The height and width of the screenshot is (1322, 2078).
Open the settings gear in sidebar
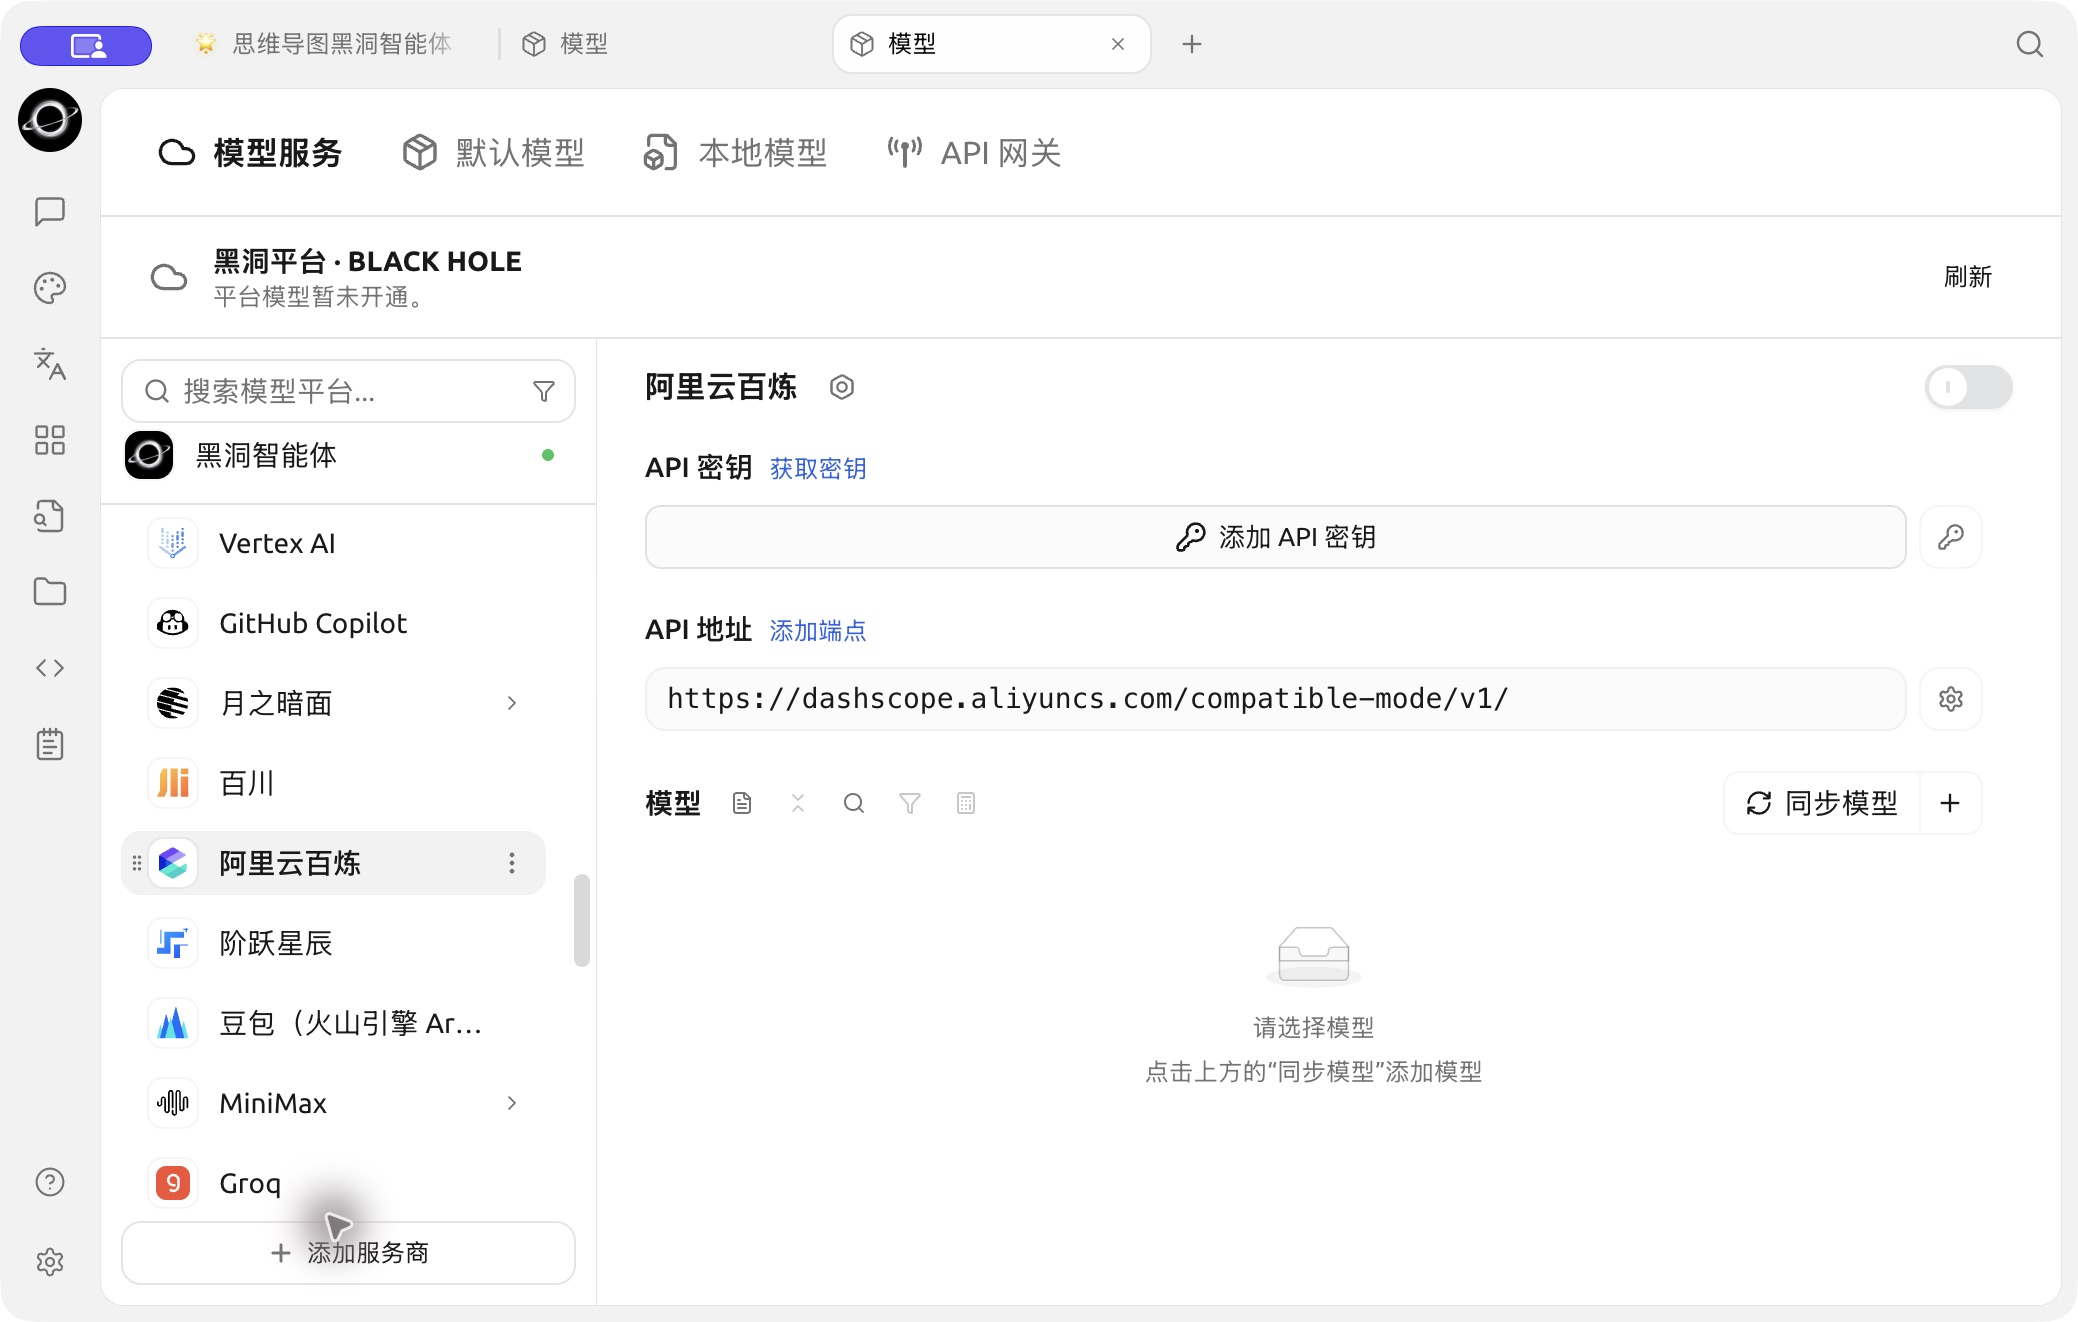50,1262
